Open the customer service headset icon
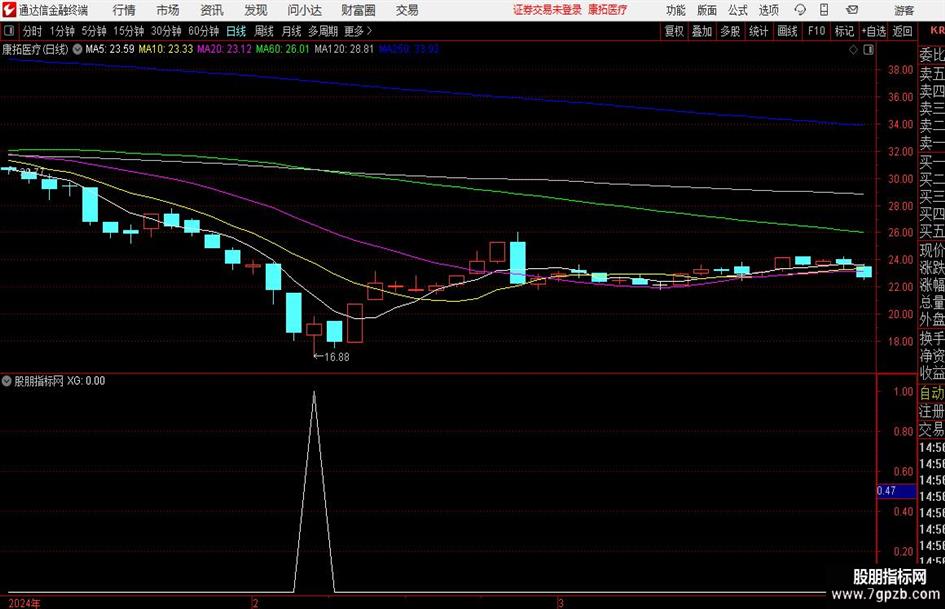The image size is (945, 609). 800,10
